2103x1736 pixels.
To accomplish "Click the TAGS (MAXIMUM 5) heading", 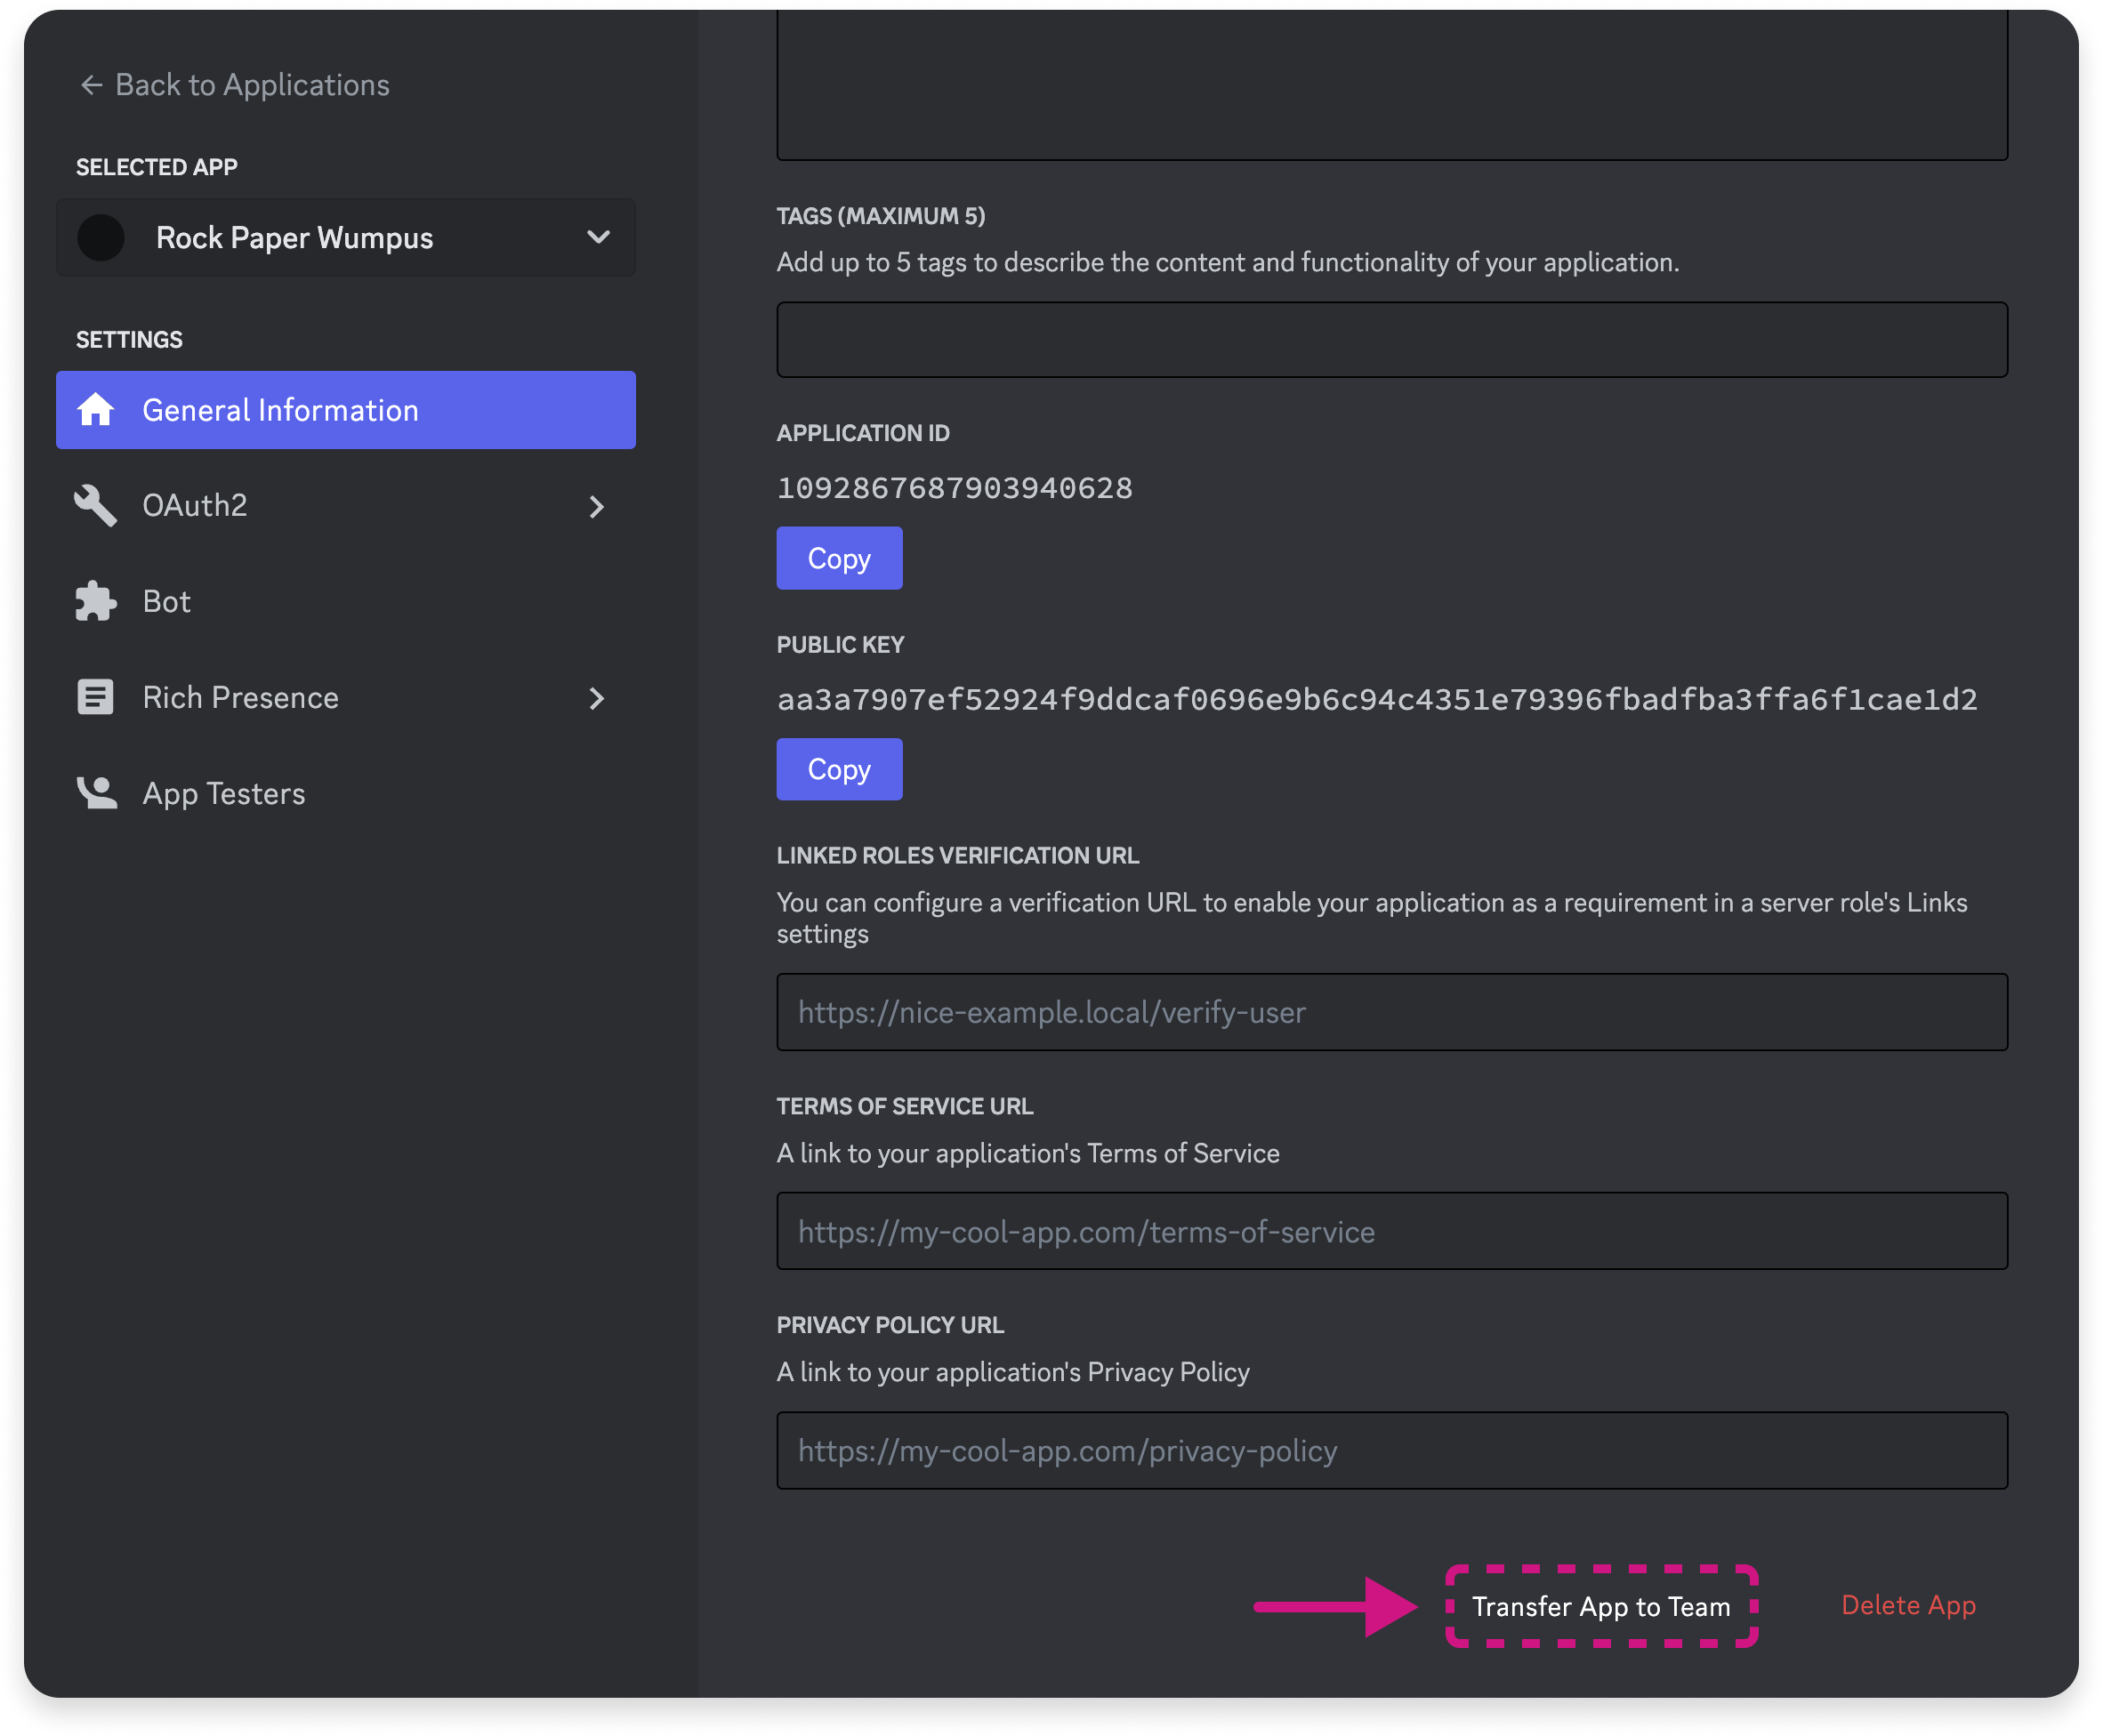I will coord(881,216).
